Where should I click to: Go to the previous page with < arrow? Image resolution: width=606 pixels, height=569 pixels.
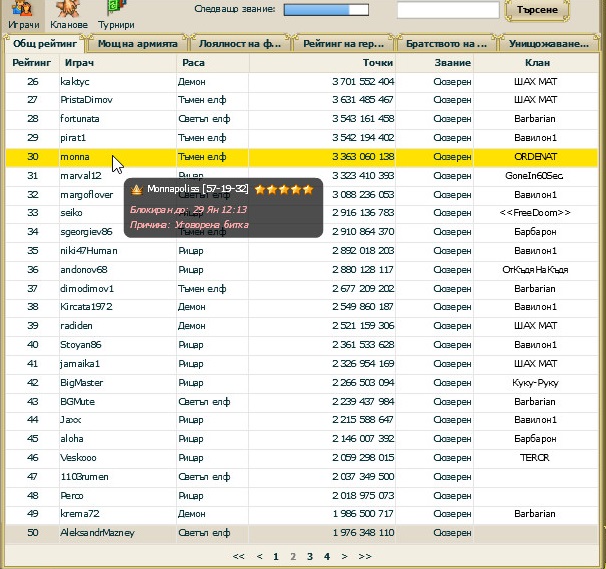pyautogui.click(x=260, y=556)
